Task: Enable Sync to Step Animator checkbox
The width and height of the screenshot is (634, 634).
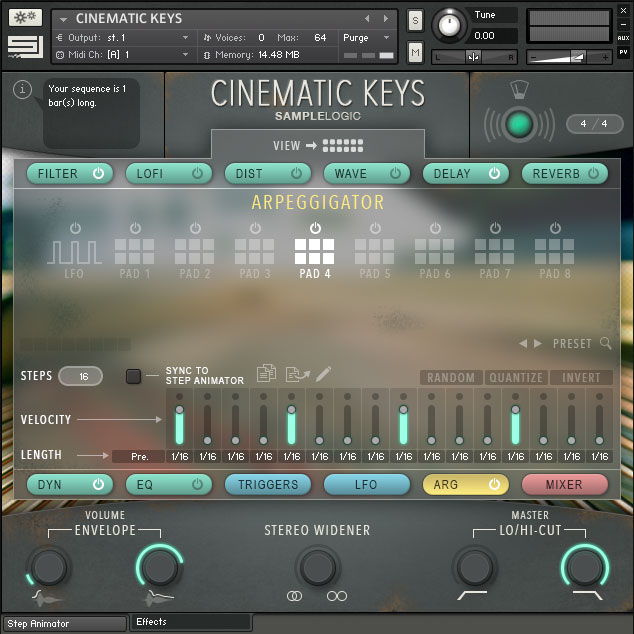Action: click(133, 377)
